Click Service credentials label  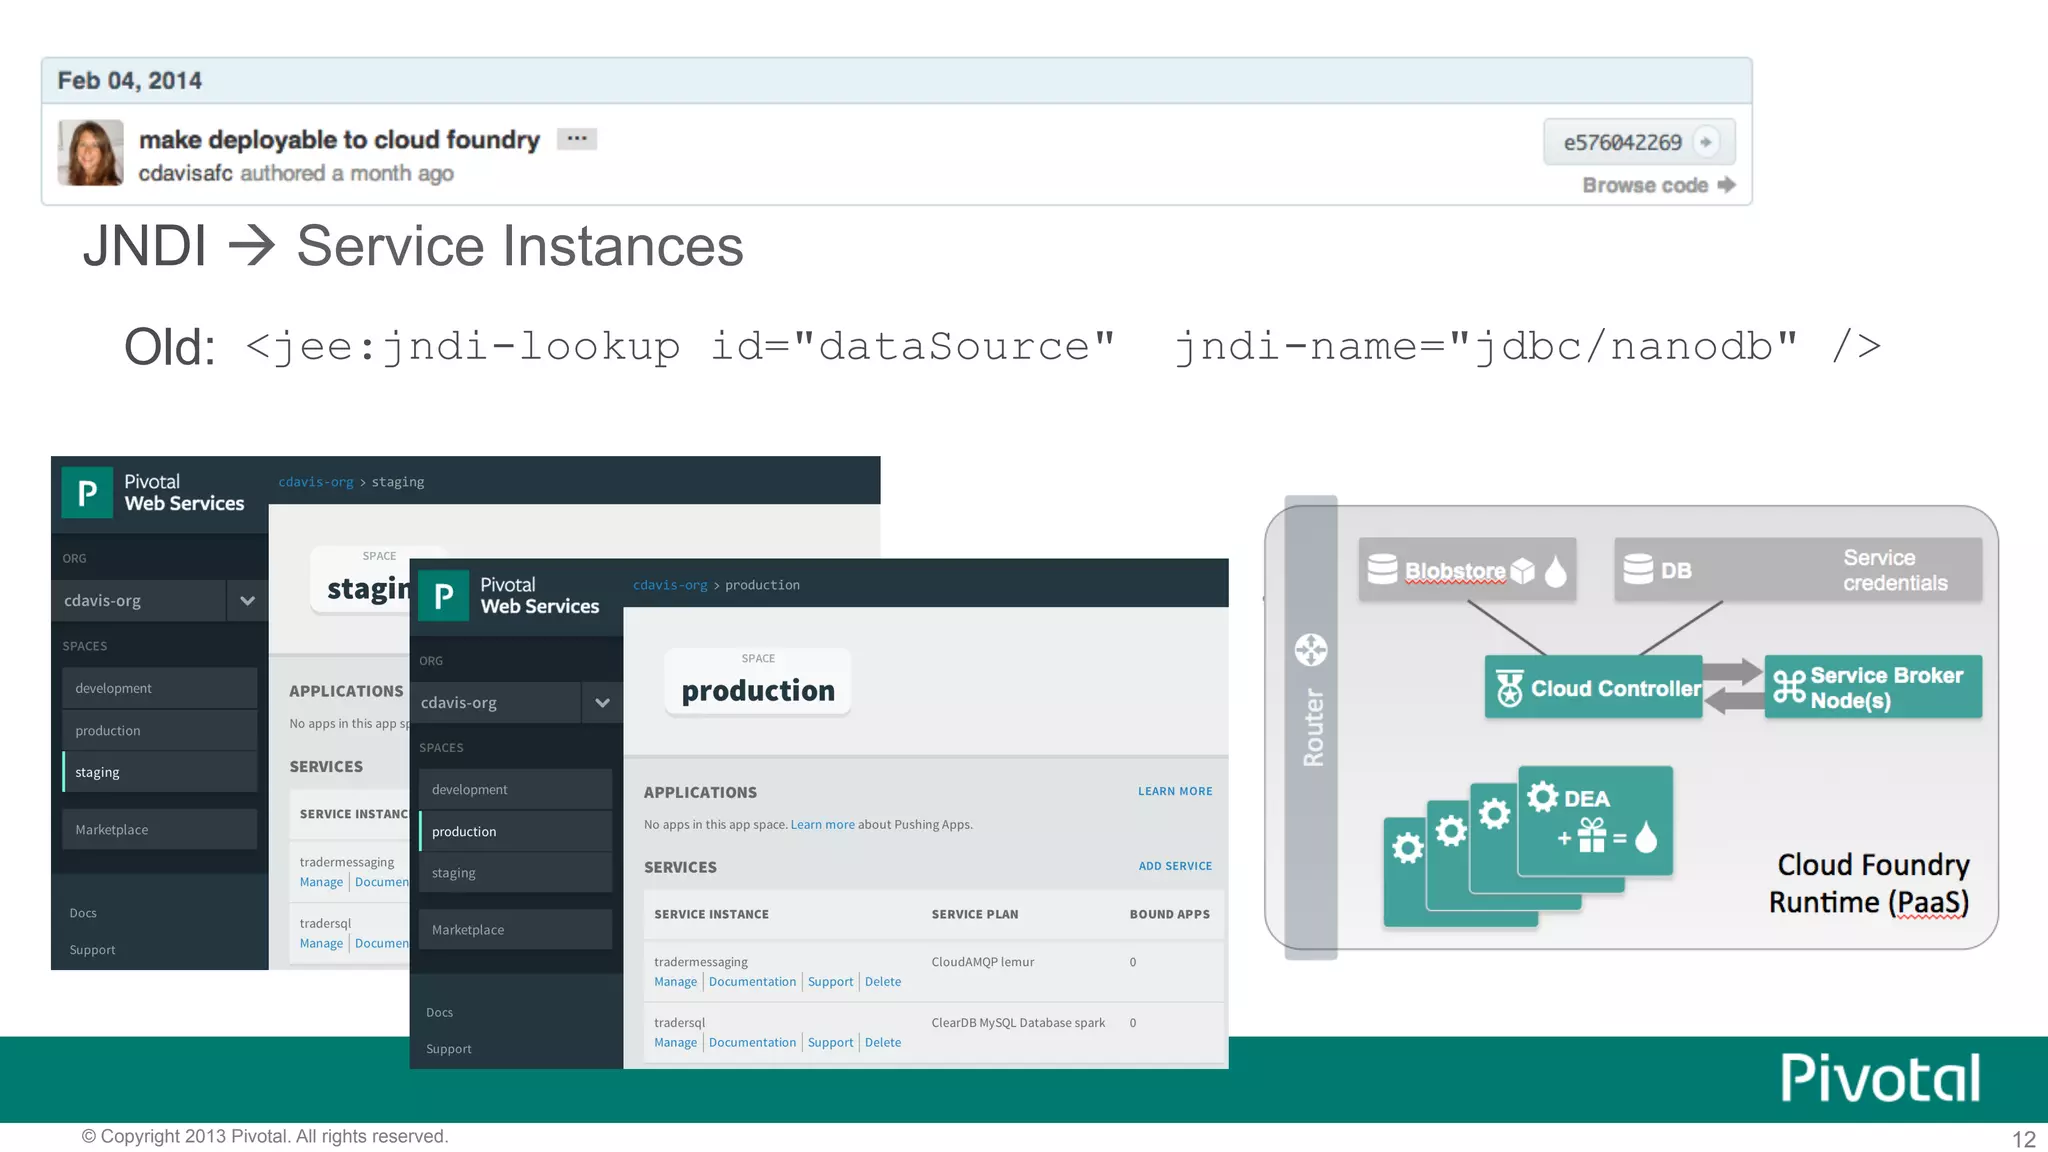tap(1895, 570)
